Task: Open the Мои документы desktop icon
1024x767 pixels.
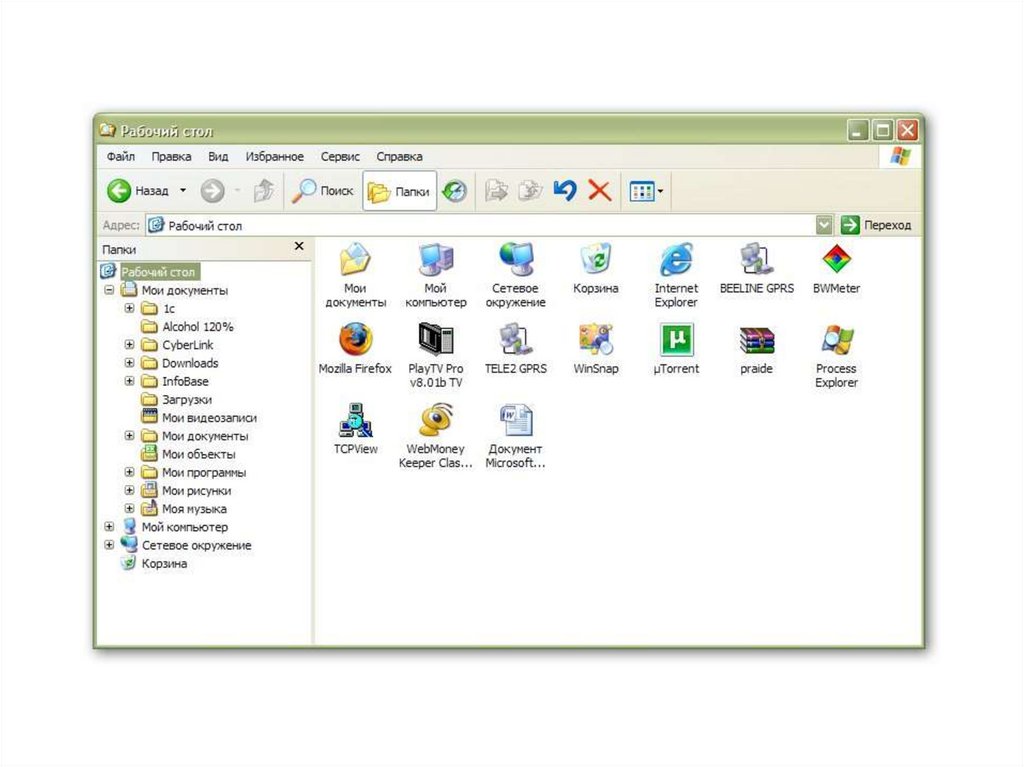Action: [x=355, y=259]
